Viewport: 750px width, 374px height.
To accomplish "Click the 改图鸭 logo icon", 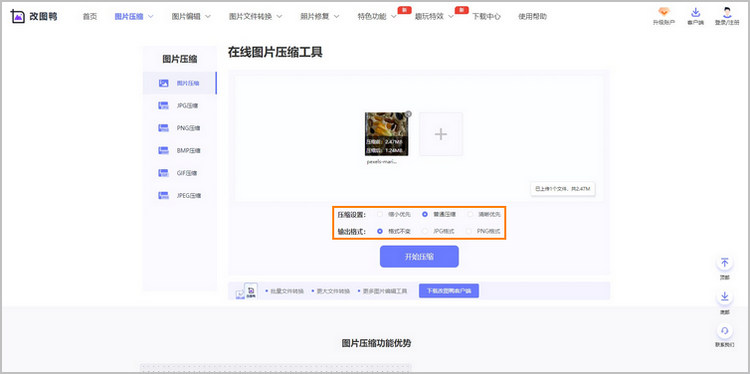I will click(x=18, y=16).
